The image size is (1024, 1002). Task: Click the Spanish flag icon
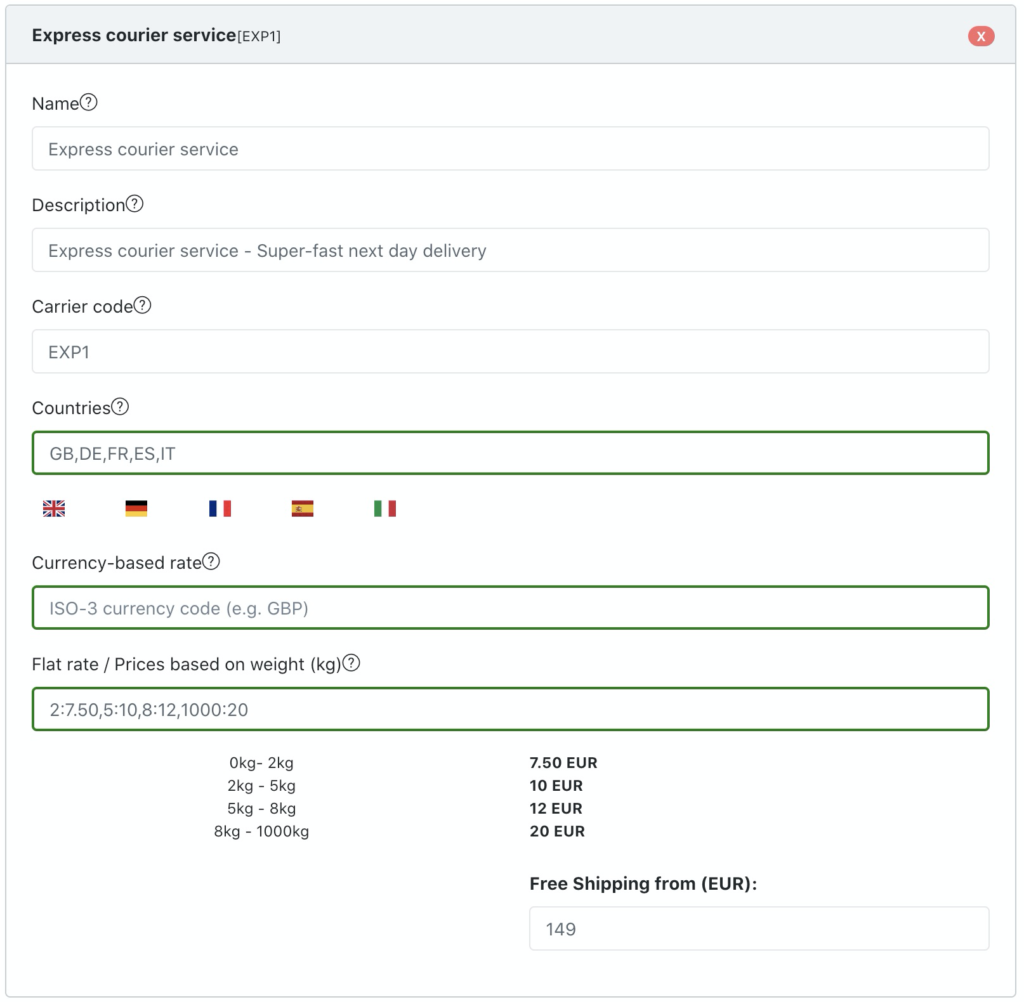pyautogui.click(x=302, y=509)
